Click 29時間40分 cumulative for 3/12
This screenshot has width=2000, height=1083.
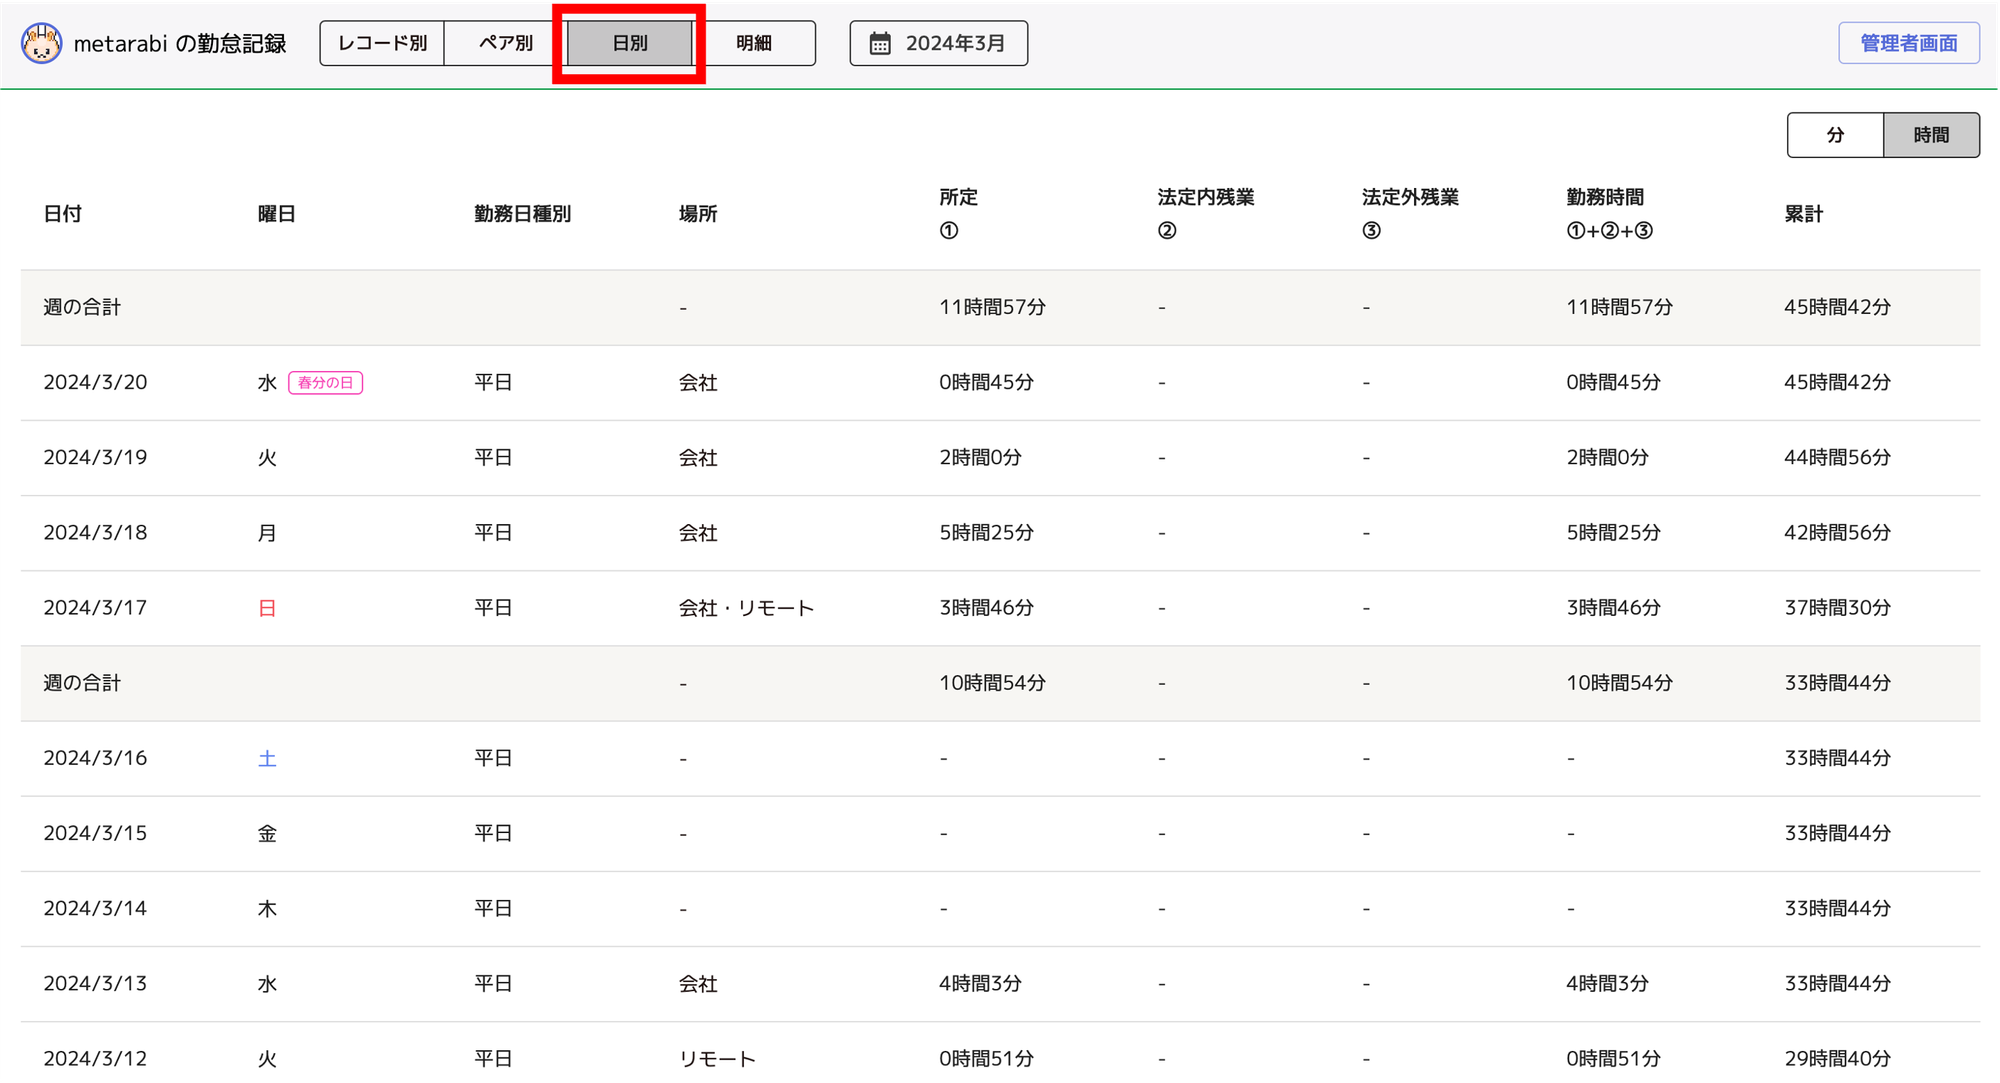1837,1059
